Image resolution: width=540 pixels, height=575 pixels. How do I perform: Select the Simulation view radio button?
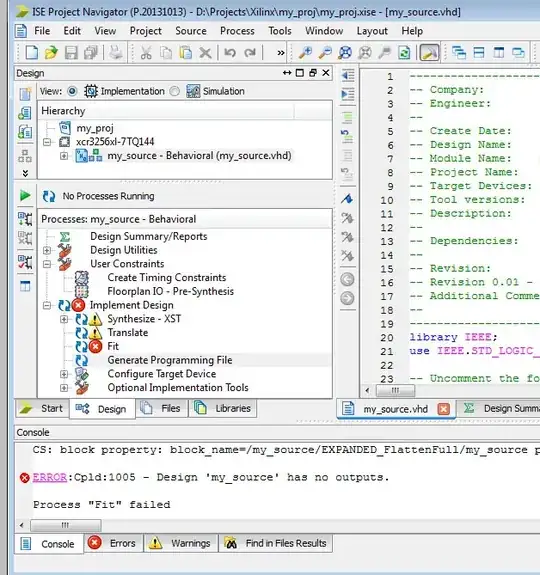coord(175,91)
